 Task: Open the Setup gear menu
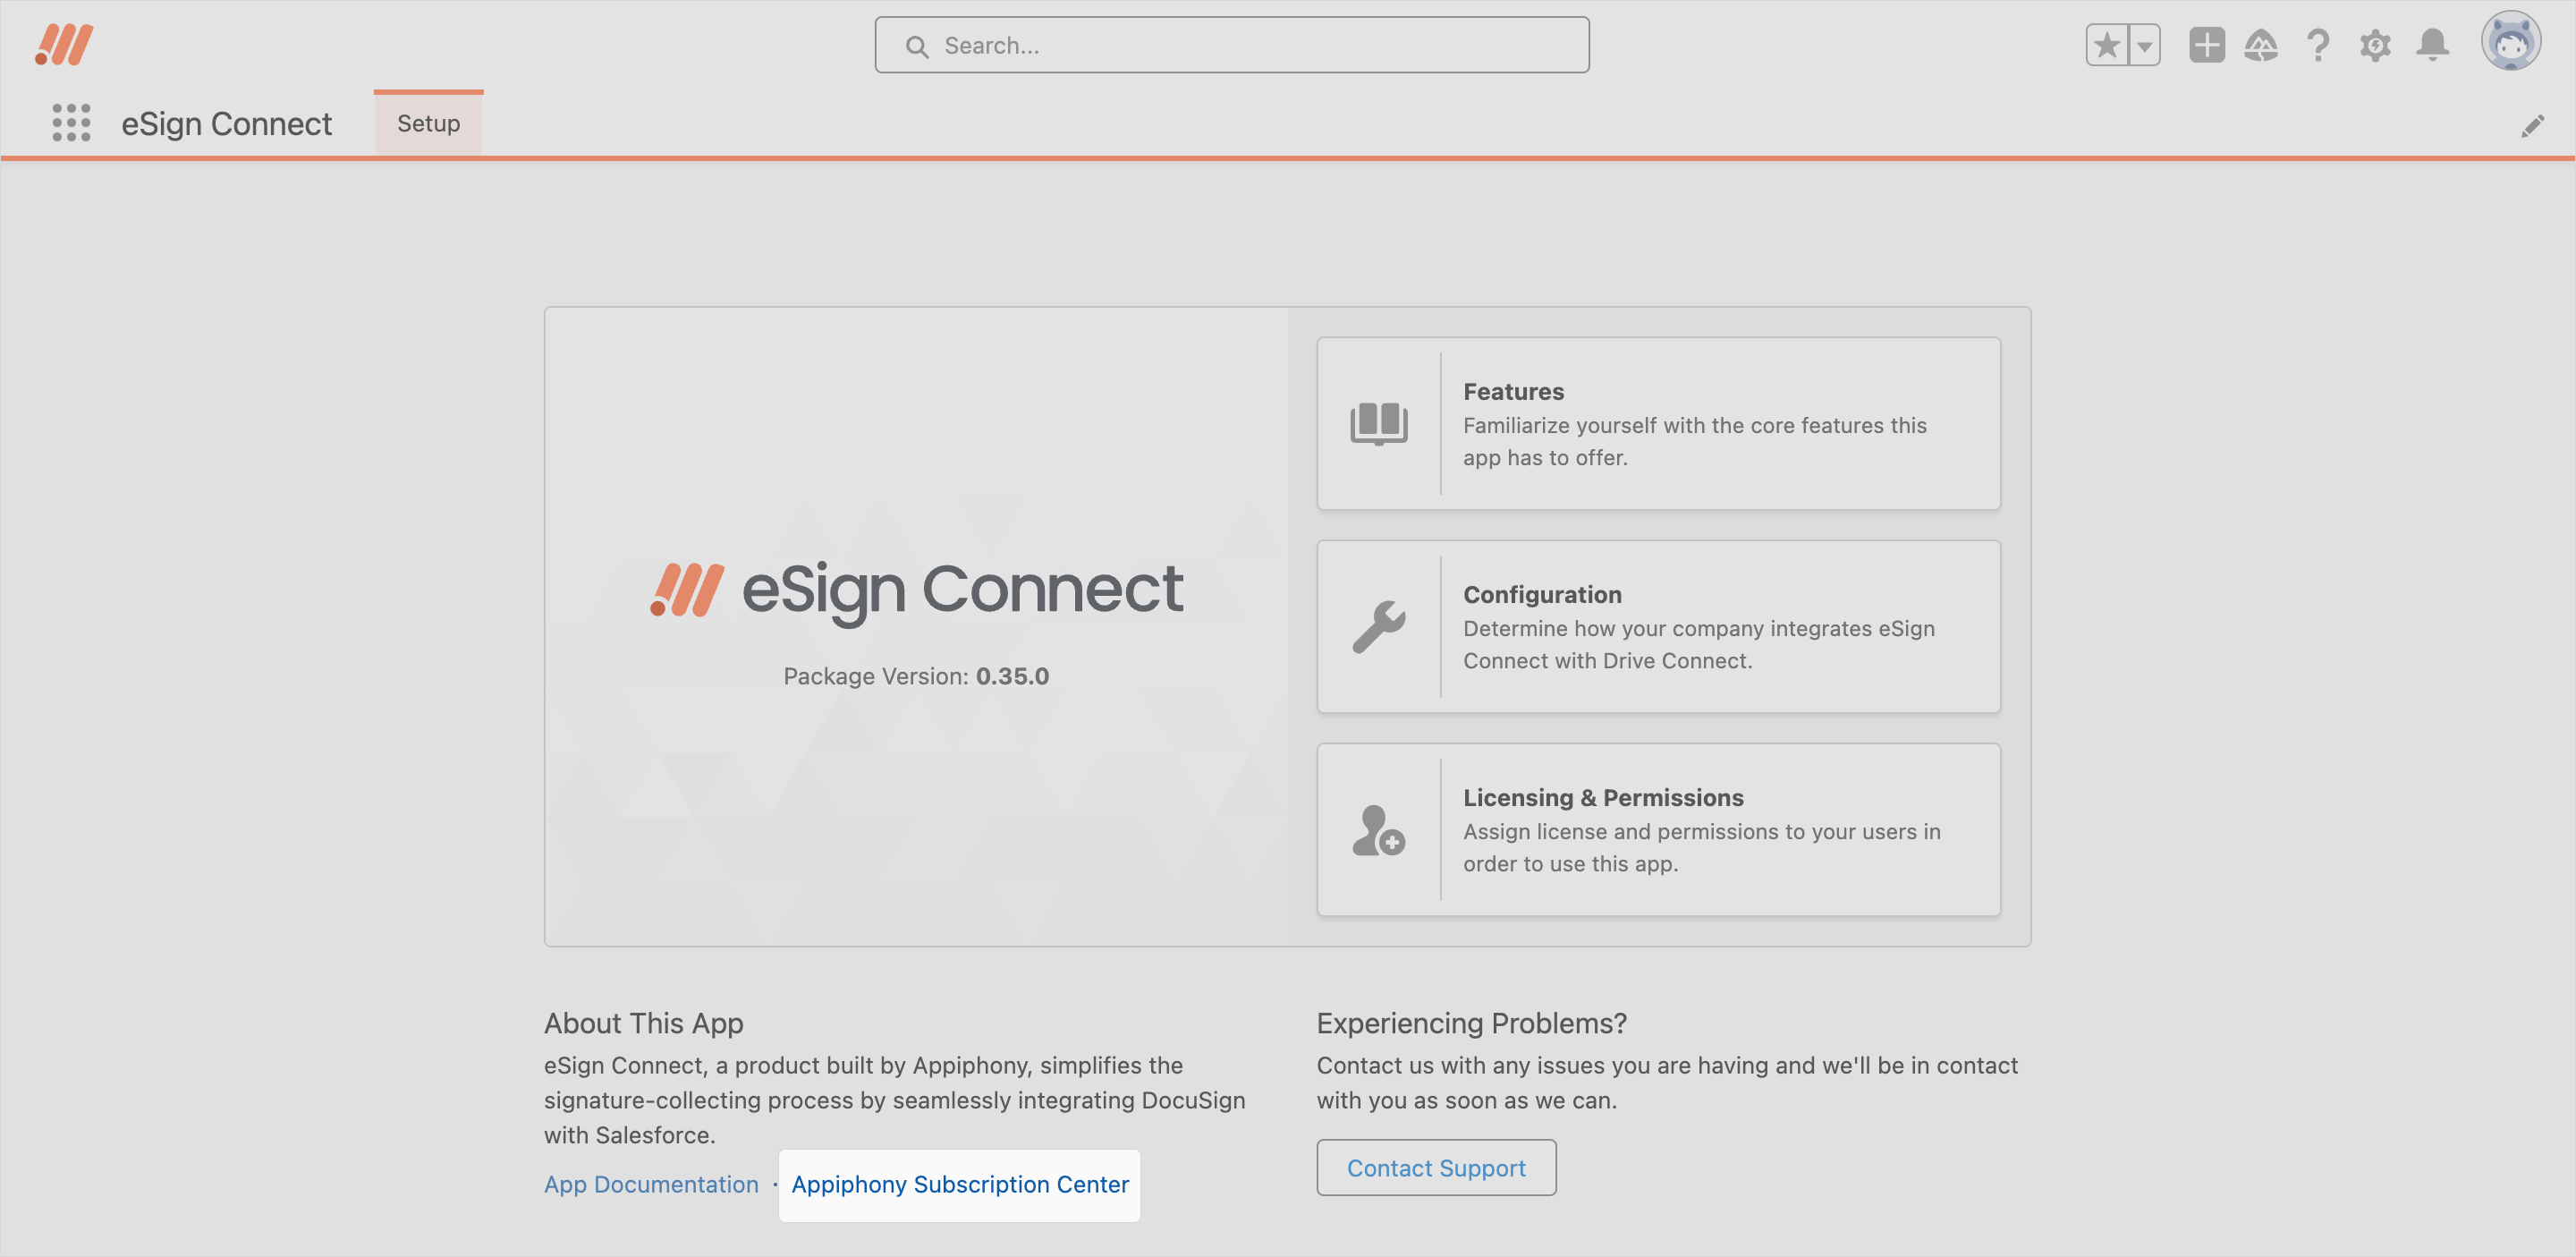[x=2375, y=45]
